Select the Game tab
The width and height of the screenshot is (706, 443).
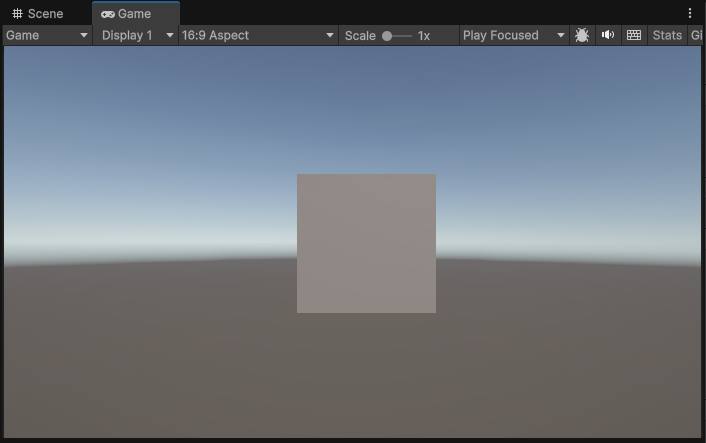(x=136, y=14)
